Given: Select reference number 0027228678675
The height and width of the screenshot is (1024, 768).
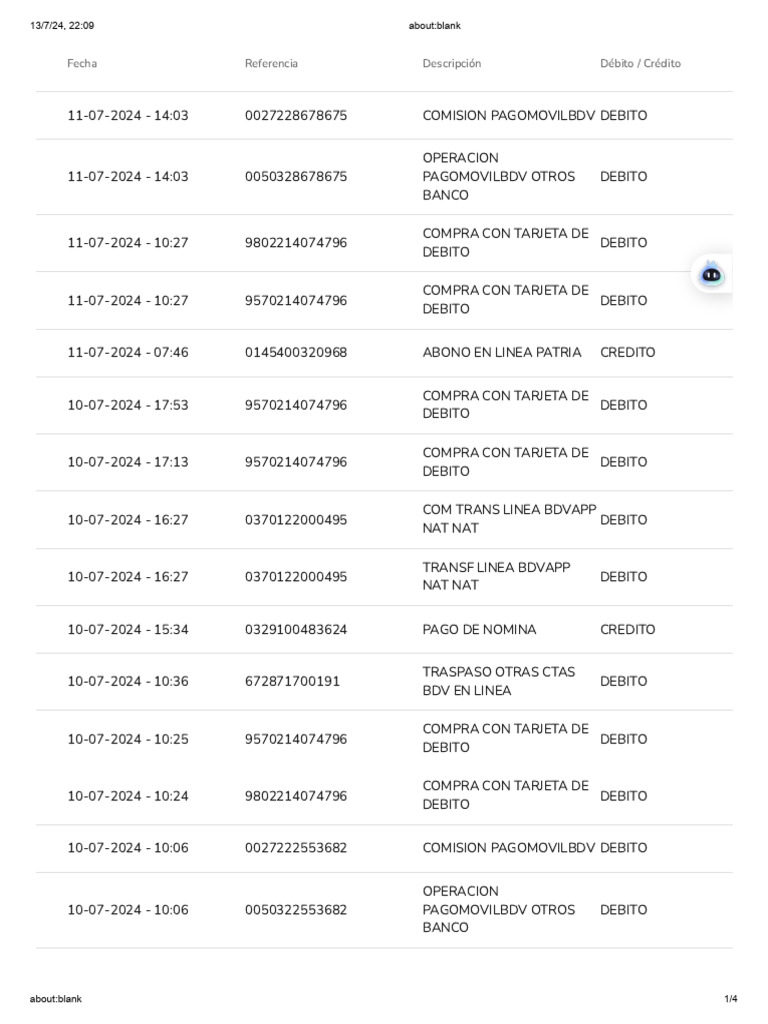Looking at the screenshot, I should pos(296,116).
